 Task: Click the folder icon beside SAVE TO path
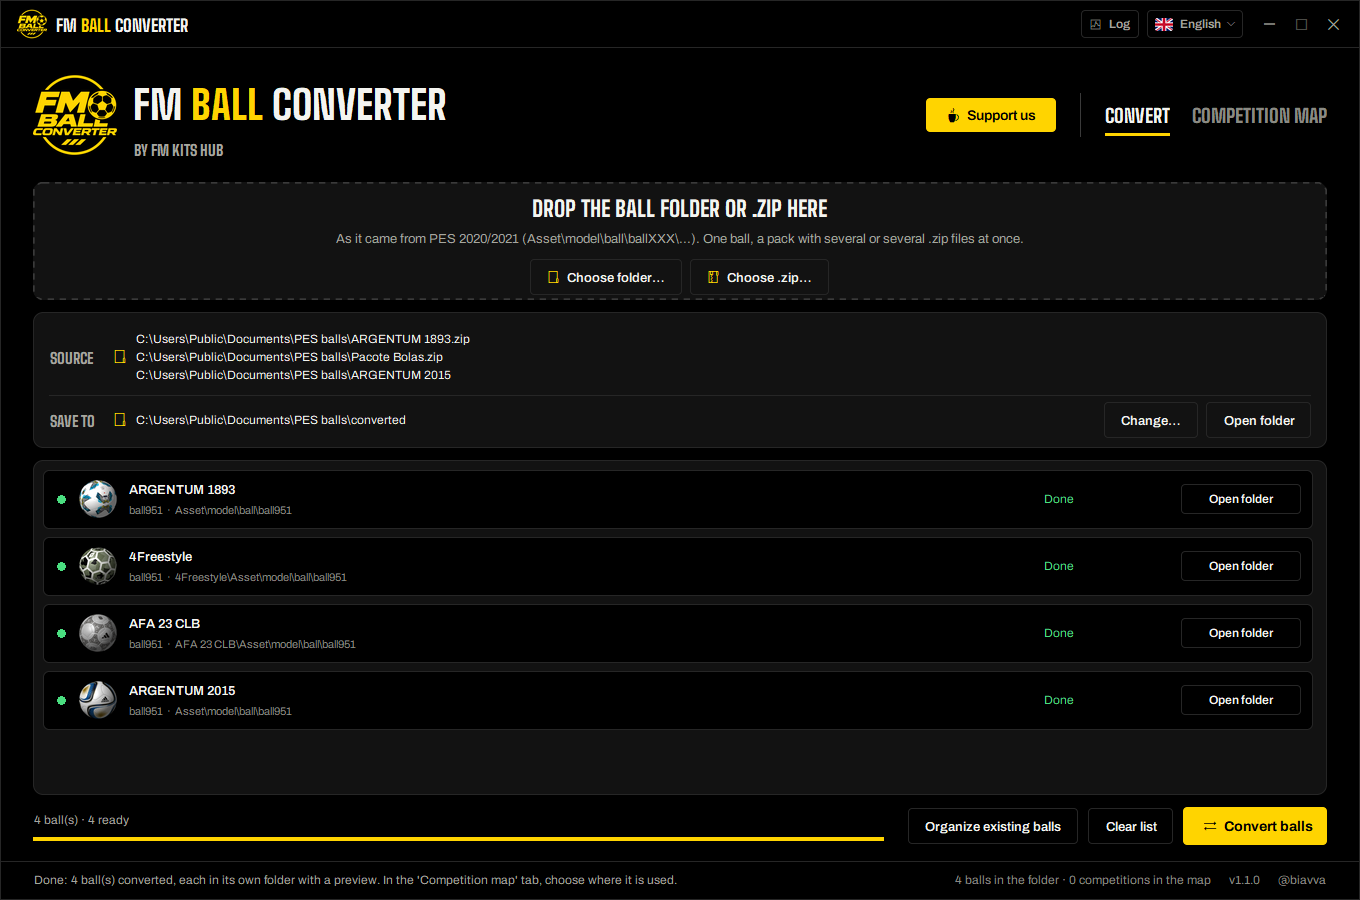pyautogui.click(x=120, y=420)
